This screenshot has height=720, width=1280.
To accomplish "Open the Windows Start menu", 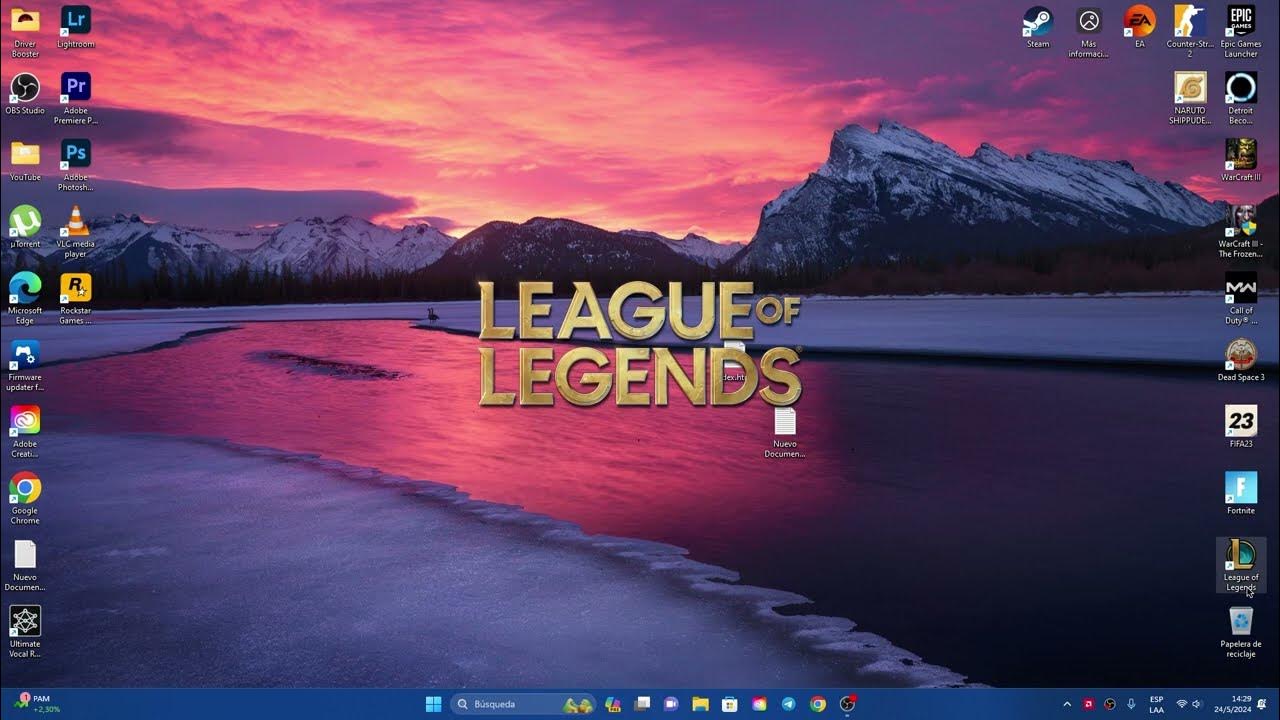I will pos(434,704).
